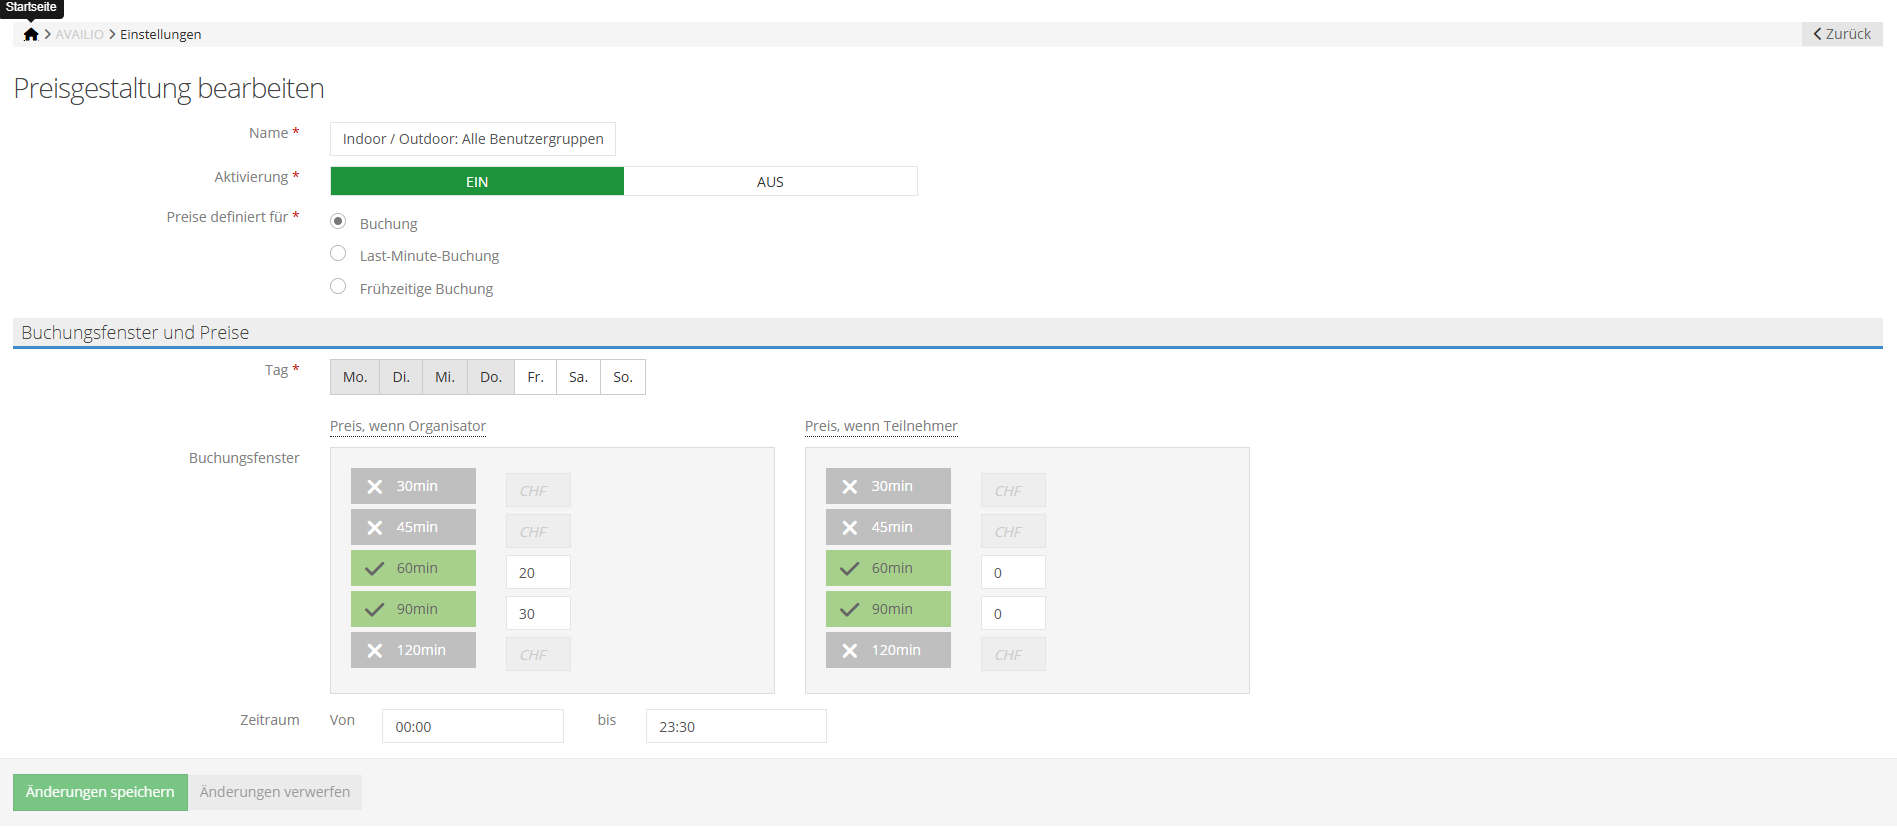Viewport: 1897px width, 838px height.
Task: Select the Last-Minute-Buchung radio option
Action: pyautogui.click(x=338, y=254)
